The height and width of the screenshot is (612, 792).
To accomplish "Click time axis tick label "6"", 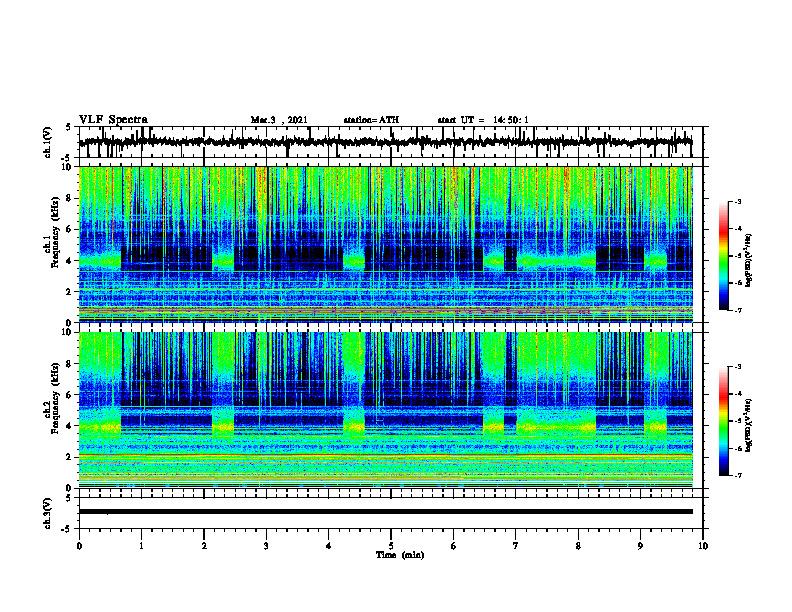I will pos(453,546).
